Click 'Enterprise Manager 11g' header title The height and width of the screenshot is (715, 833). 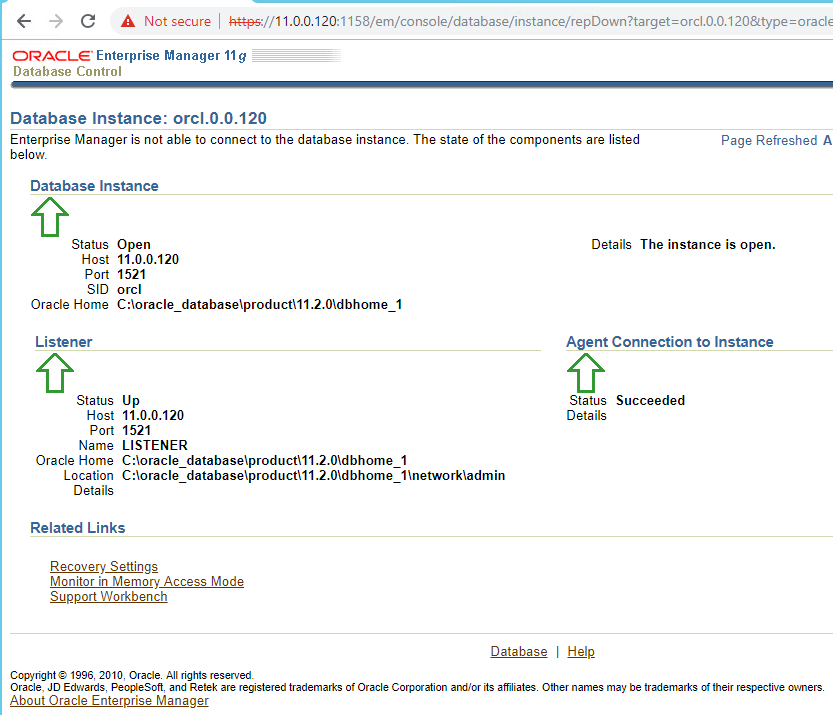[x=171, y=55]
